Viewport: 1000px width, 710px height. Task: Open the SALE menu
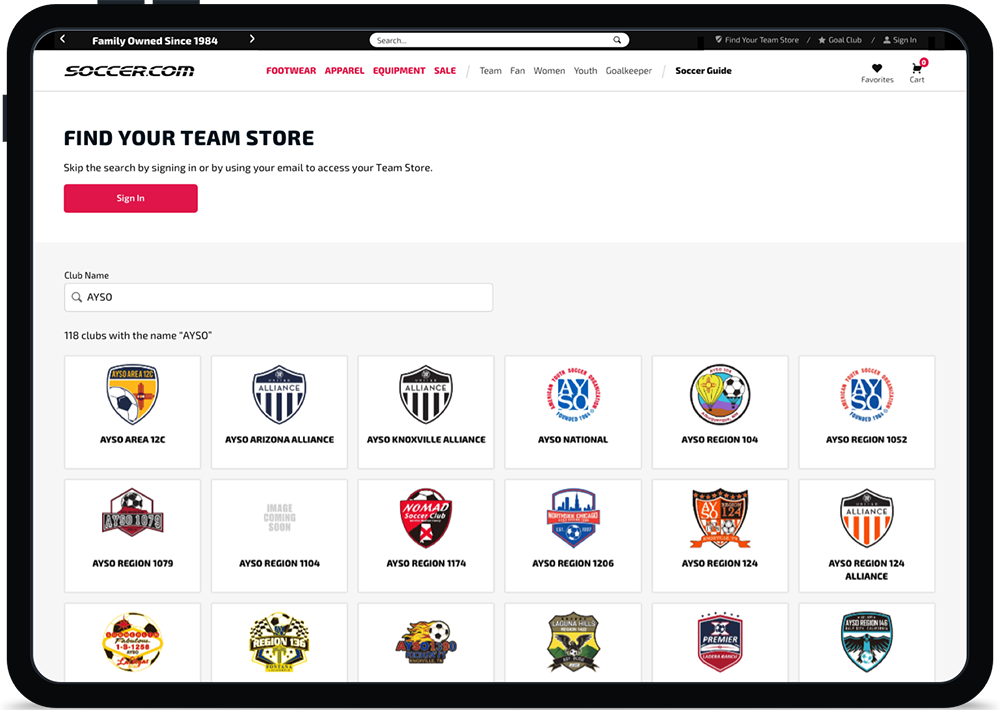445,71
